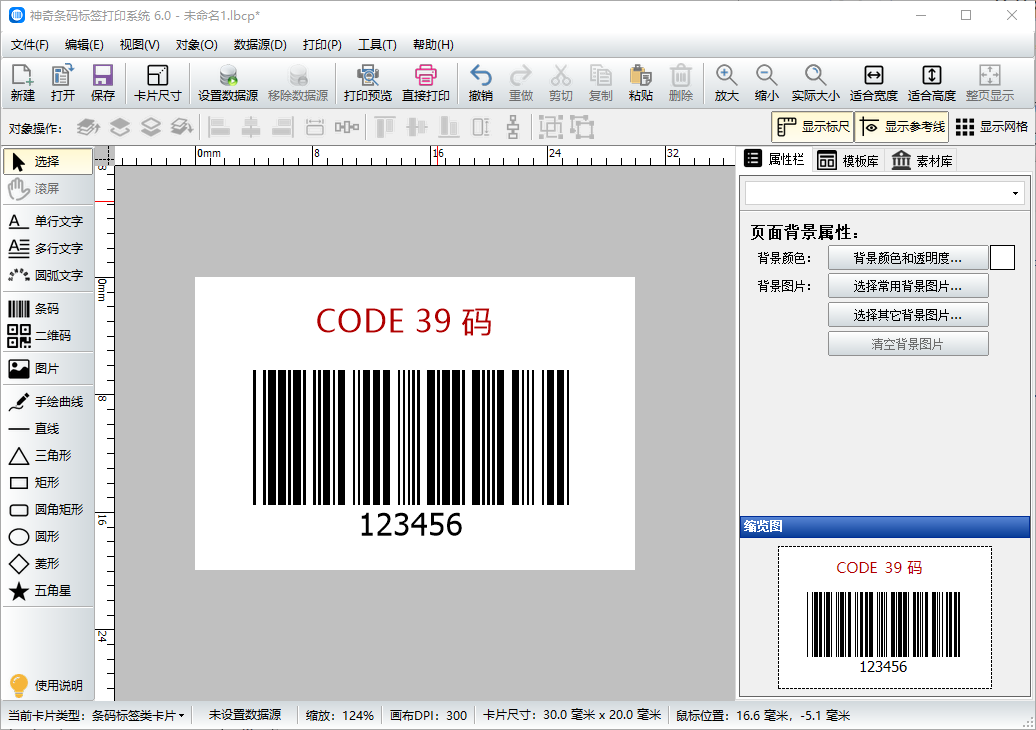Switch to the 模板库 tab

(848, 161)
